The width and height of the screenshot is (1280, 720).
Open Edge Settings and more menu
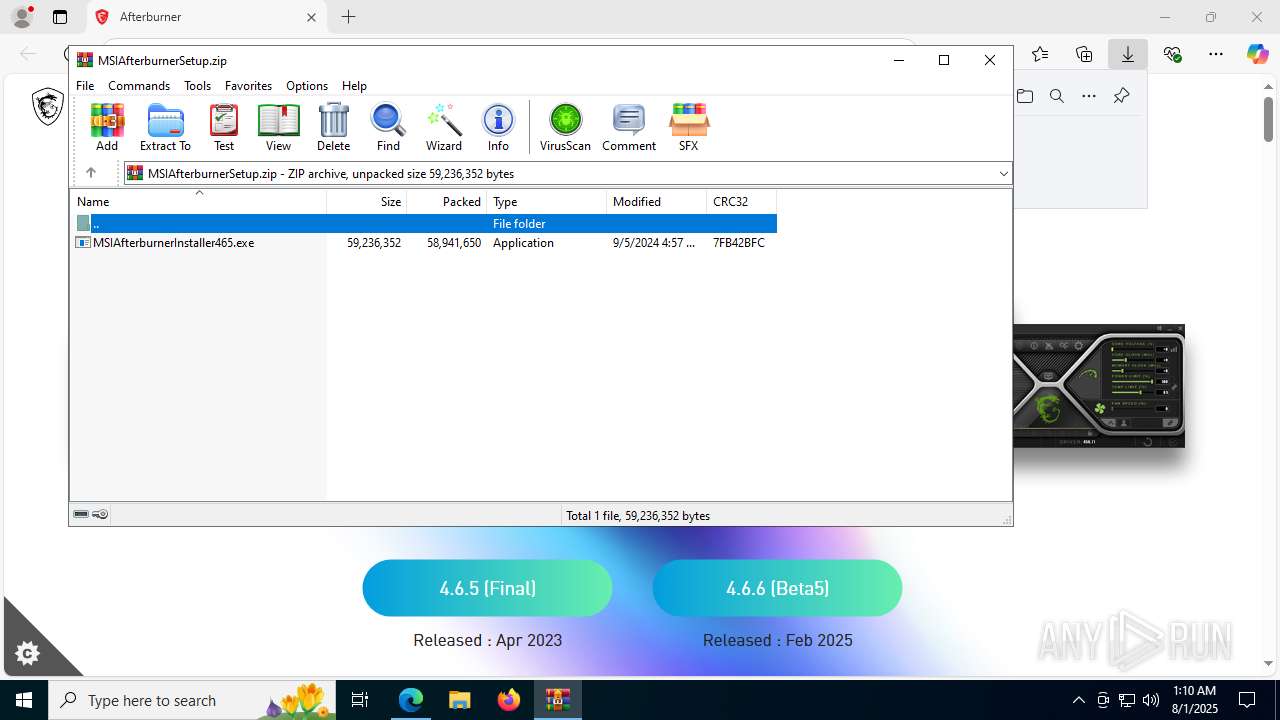[1215, 54]
